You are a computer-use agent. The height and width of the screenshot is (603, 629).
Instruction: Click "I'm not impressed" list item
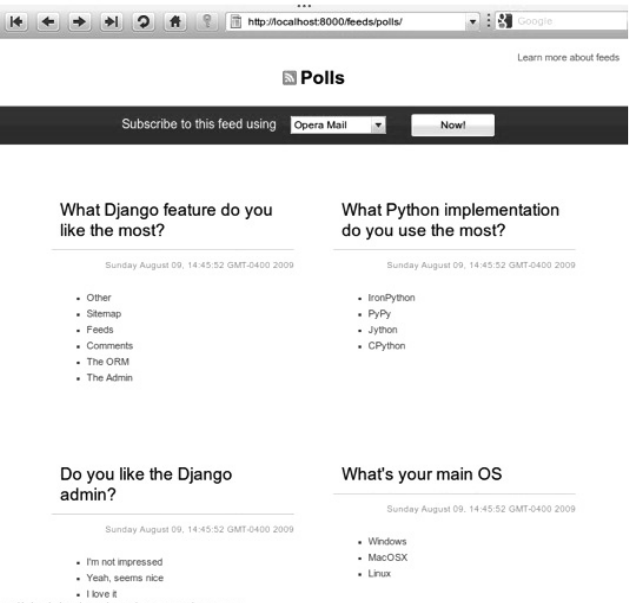coord(124,562)
